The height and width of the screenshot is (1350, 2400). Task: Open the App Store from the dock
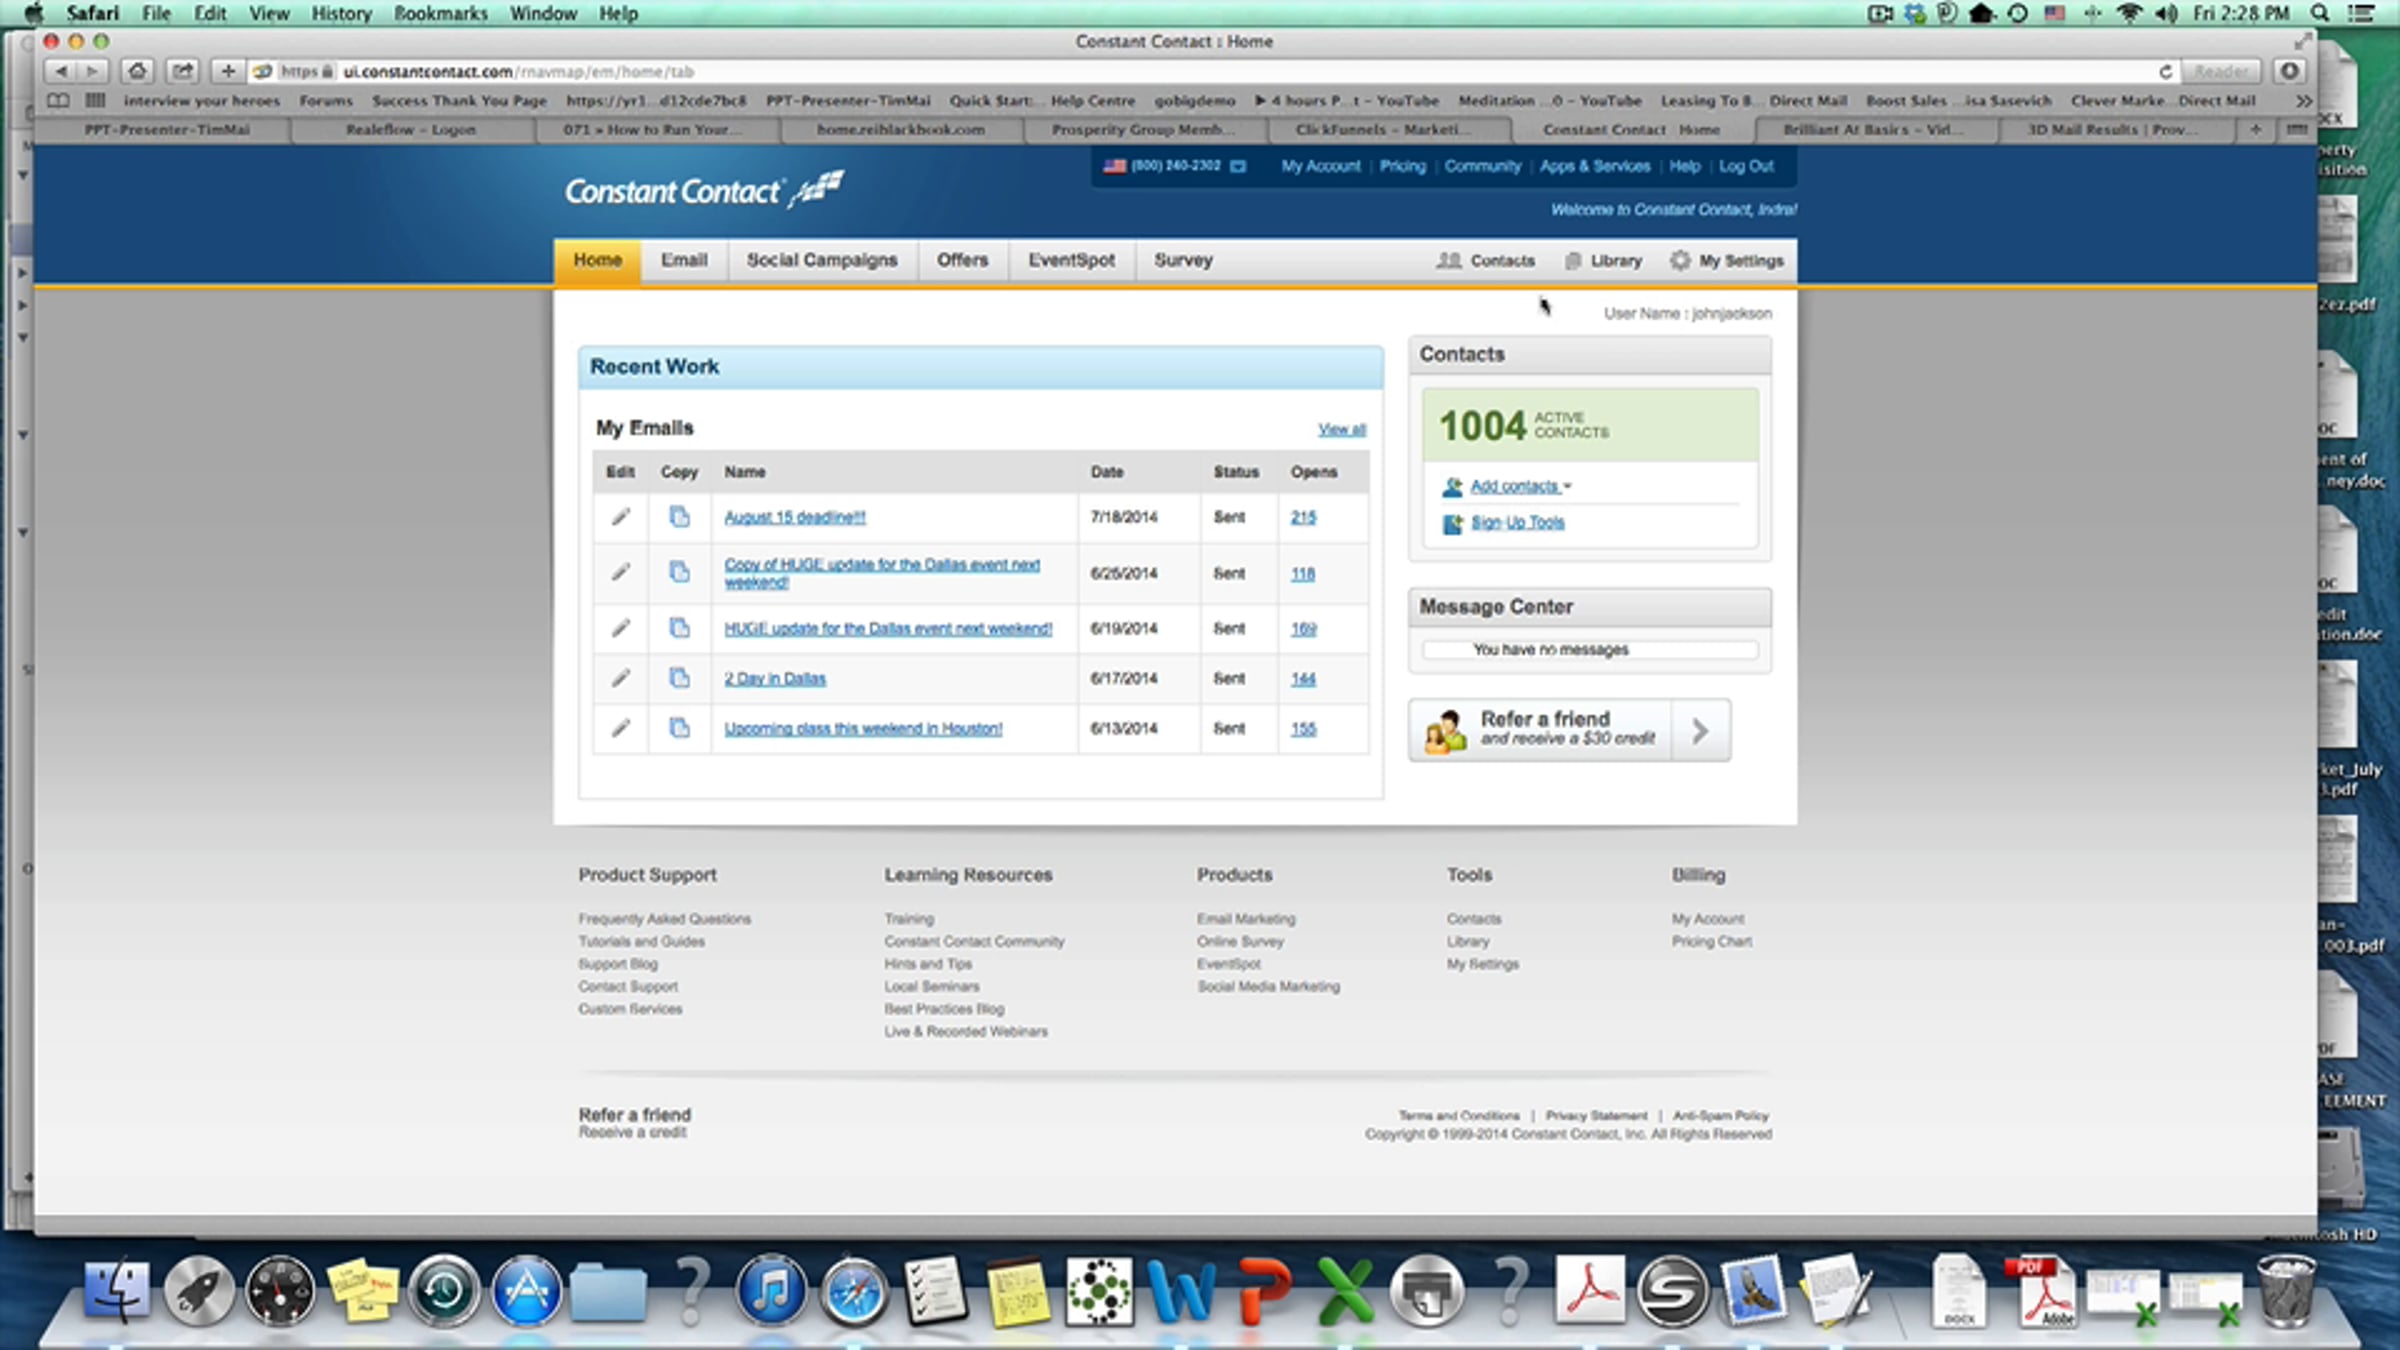click(526, 1291)
